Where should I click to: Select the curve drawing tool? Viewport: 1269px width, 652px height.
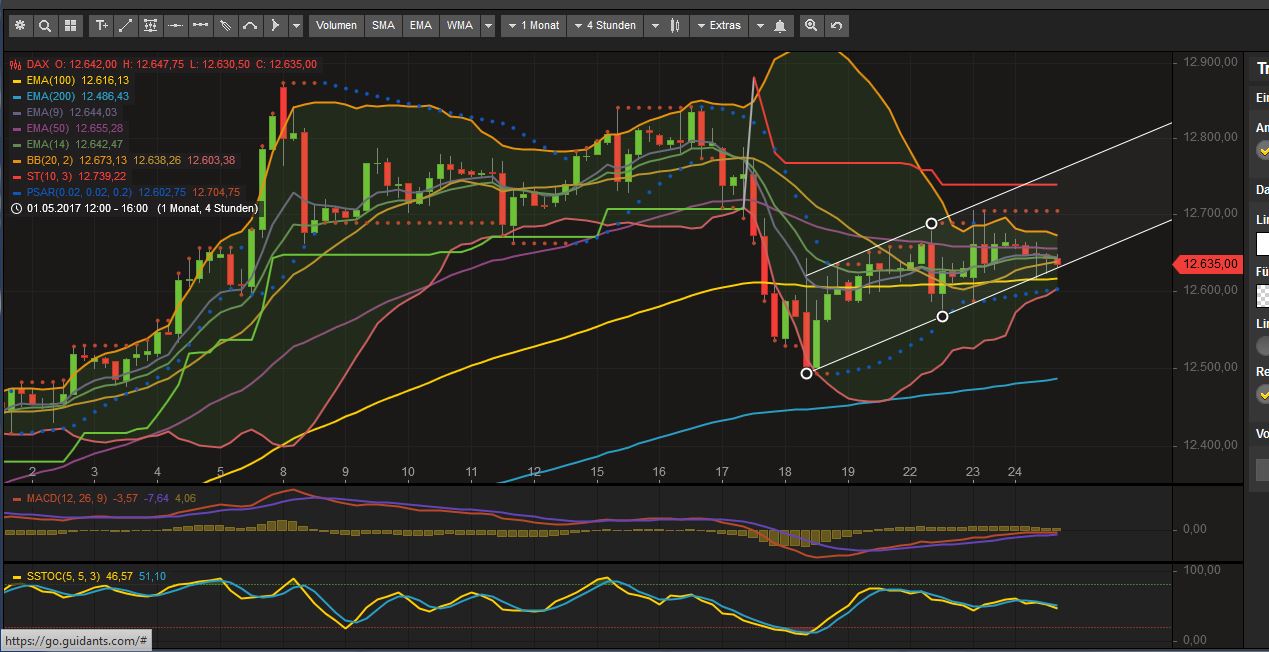[x=250, y=25]
